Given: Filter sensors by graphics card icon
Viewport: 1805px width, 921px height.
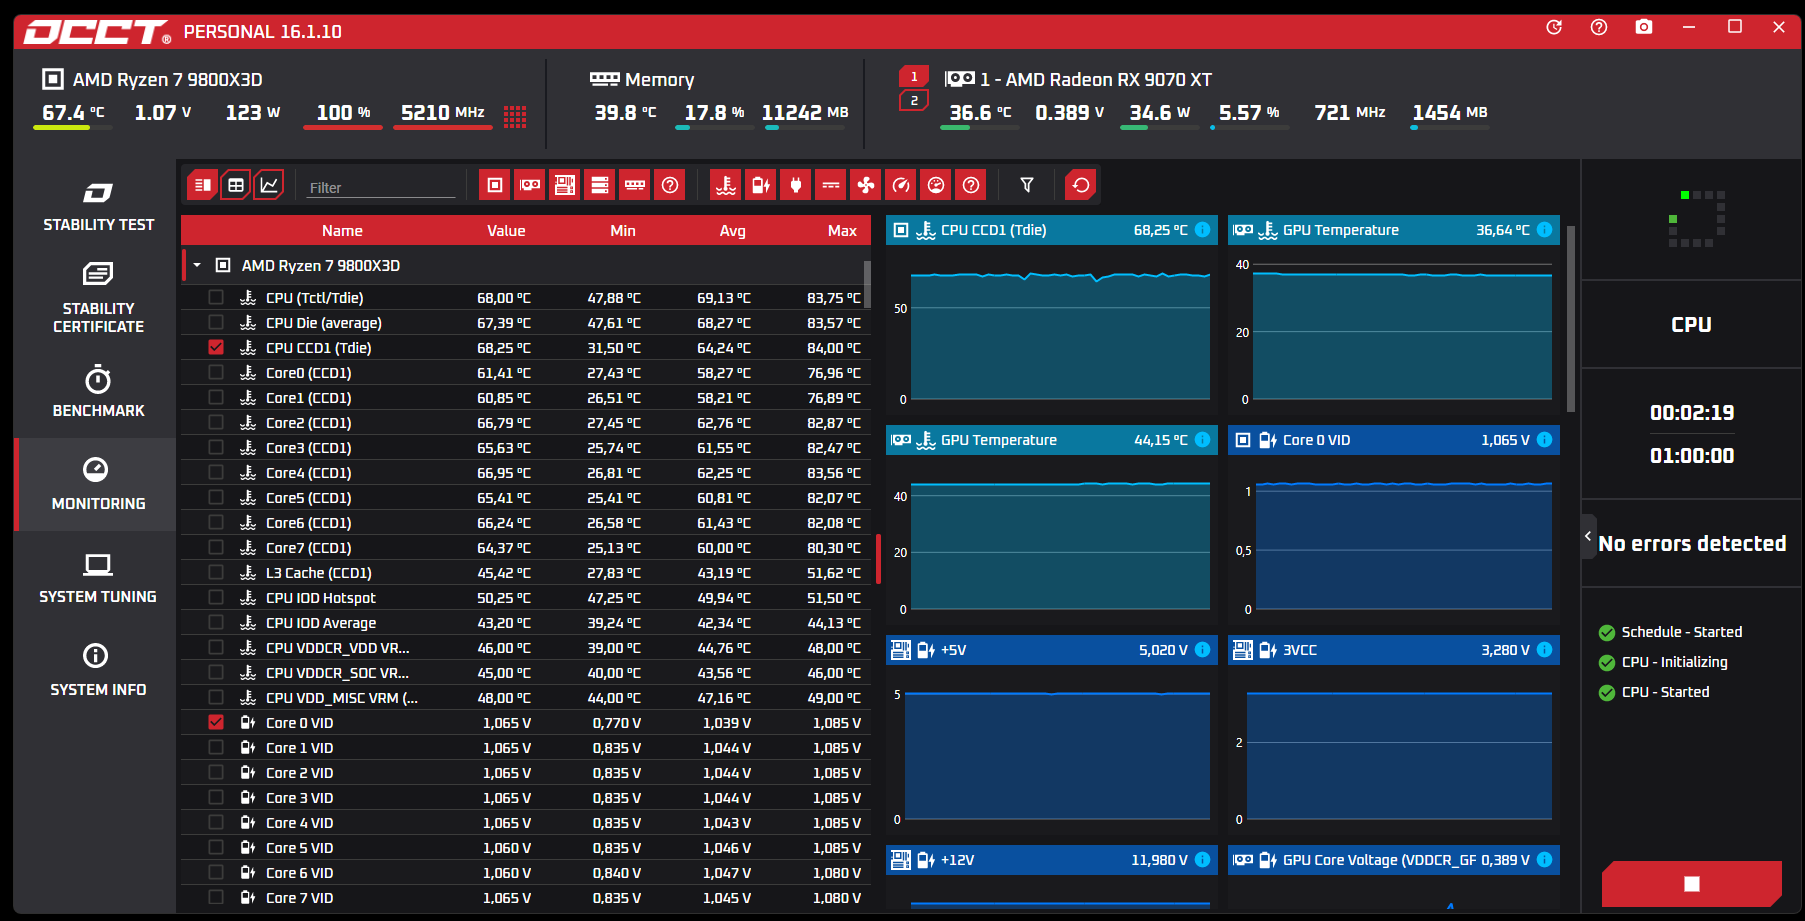Looking at the screenshot, I should [530, 185].
